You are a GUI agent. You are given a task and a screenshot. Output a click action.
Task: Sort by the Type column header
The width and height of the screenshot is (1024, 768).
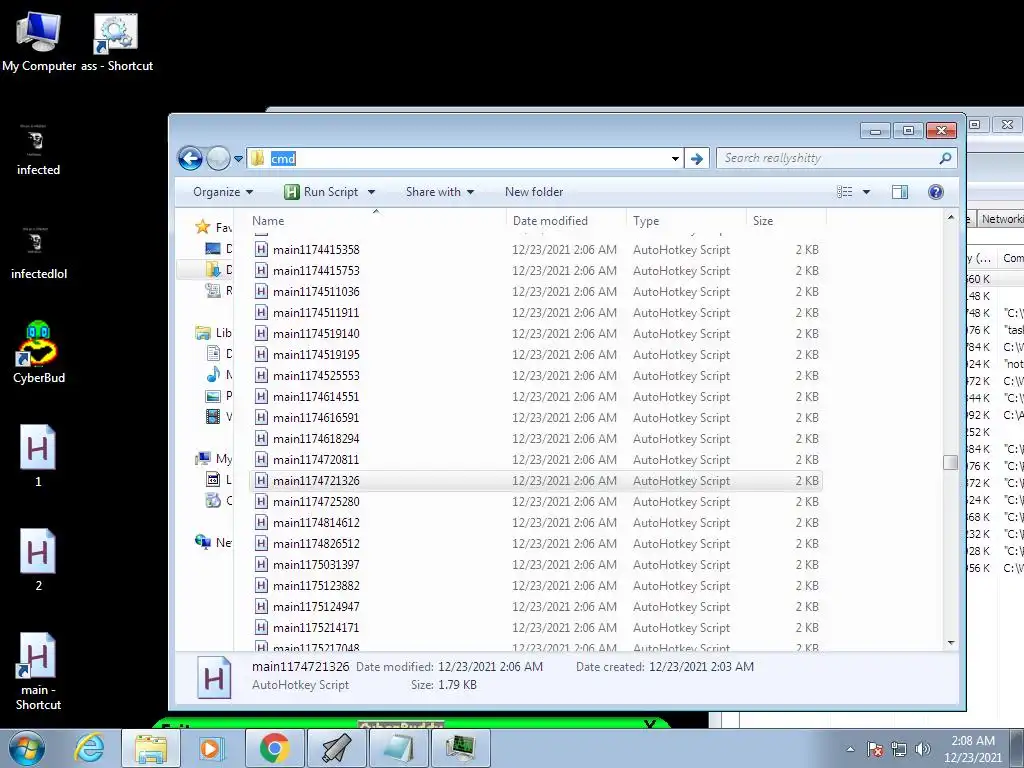pos(686,221)
